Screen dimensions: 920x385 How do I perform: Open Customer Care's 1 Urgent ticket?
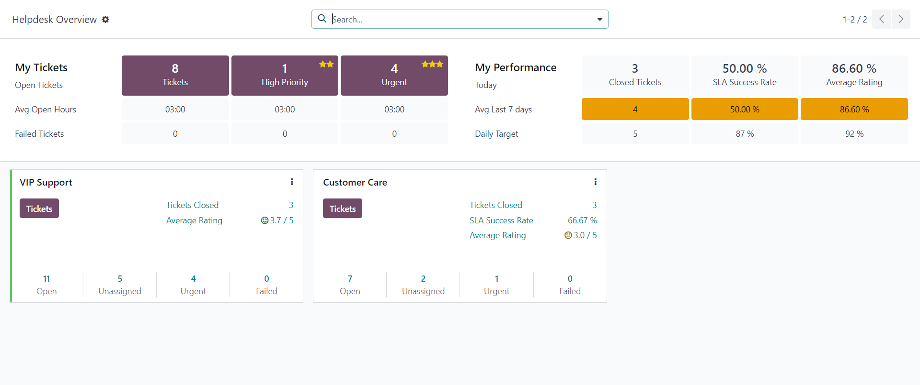pyautogui.click(x=496, y=285)
